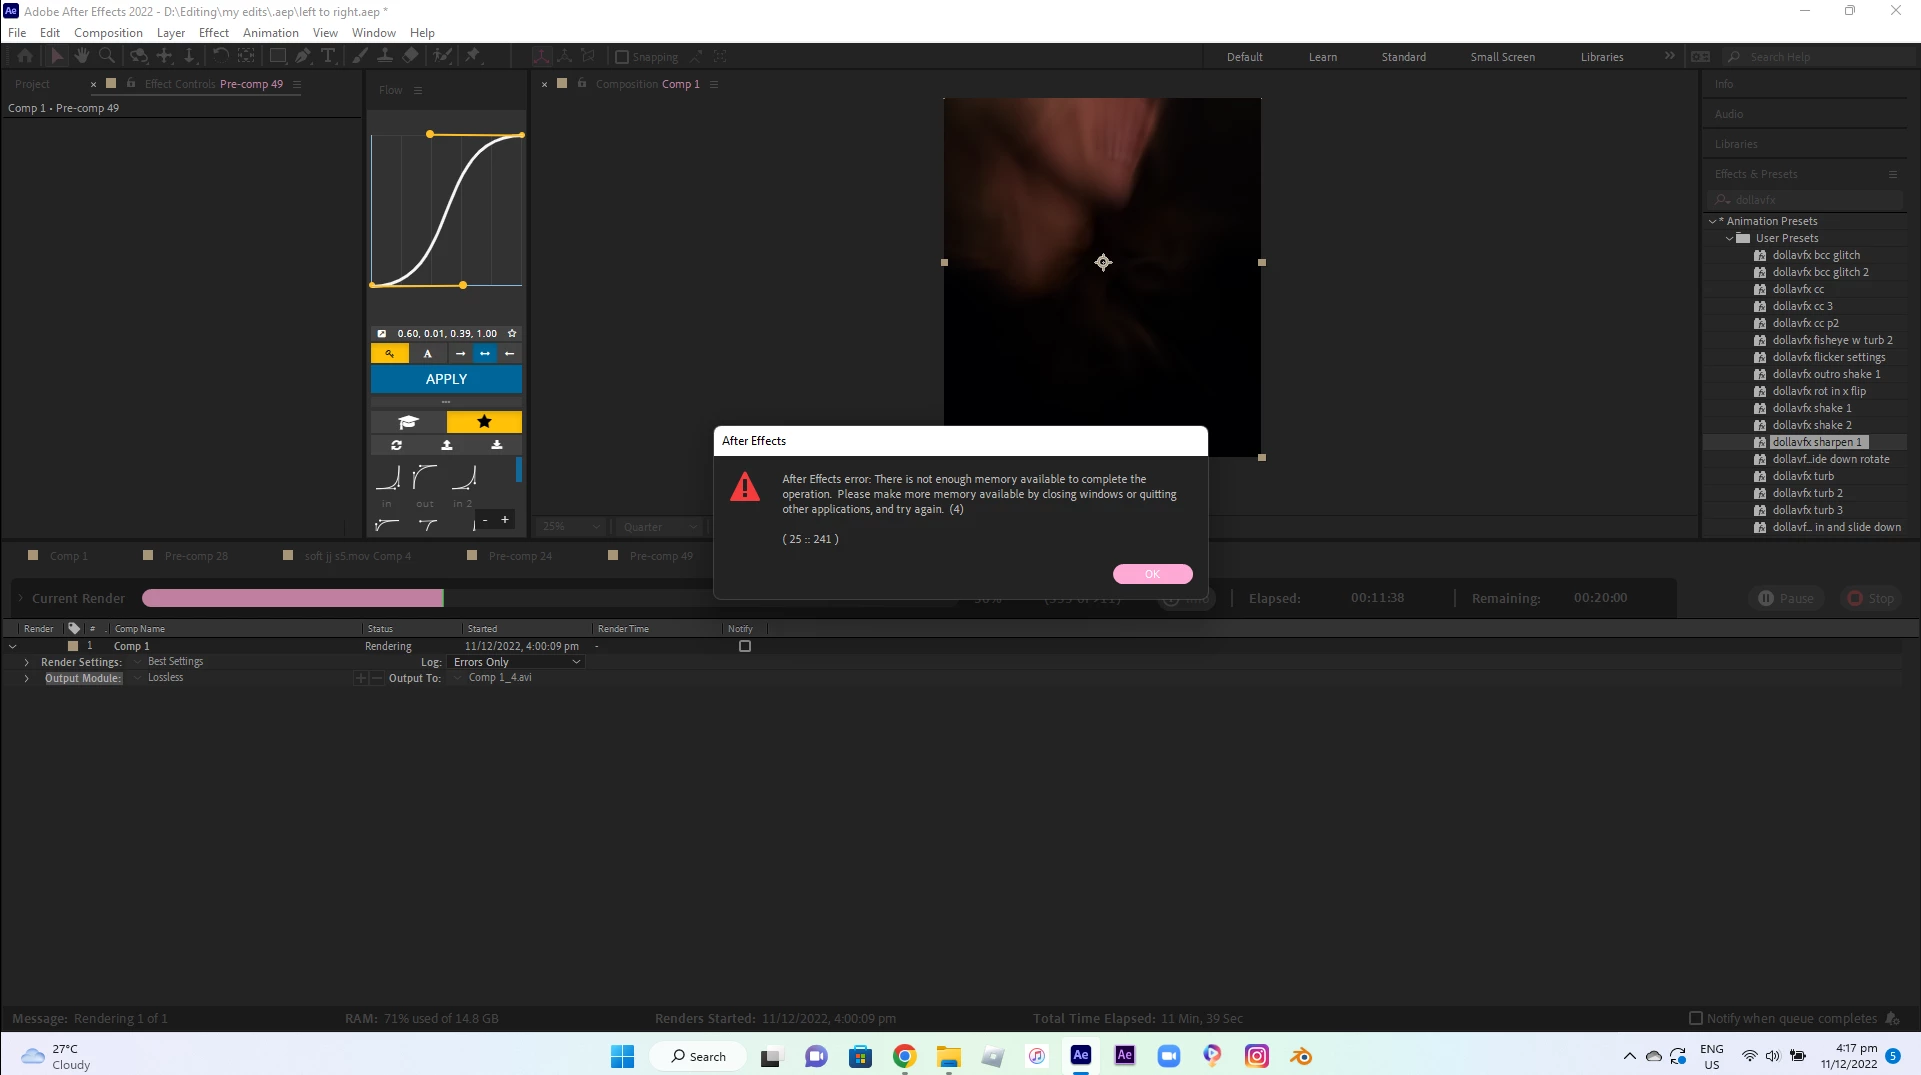Select the Zoom magnifier tool
1921x1075 pixels.
[x=107, y=57]
